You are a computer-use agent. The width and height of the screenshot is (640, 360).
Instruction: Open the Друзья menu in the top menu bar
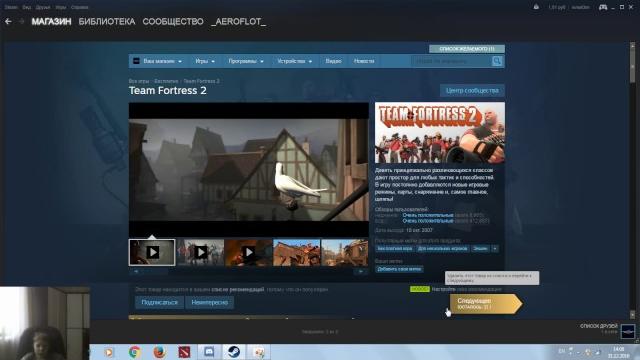point(43,7)
